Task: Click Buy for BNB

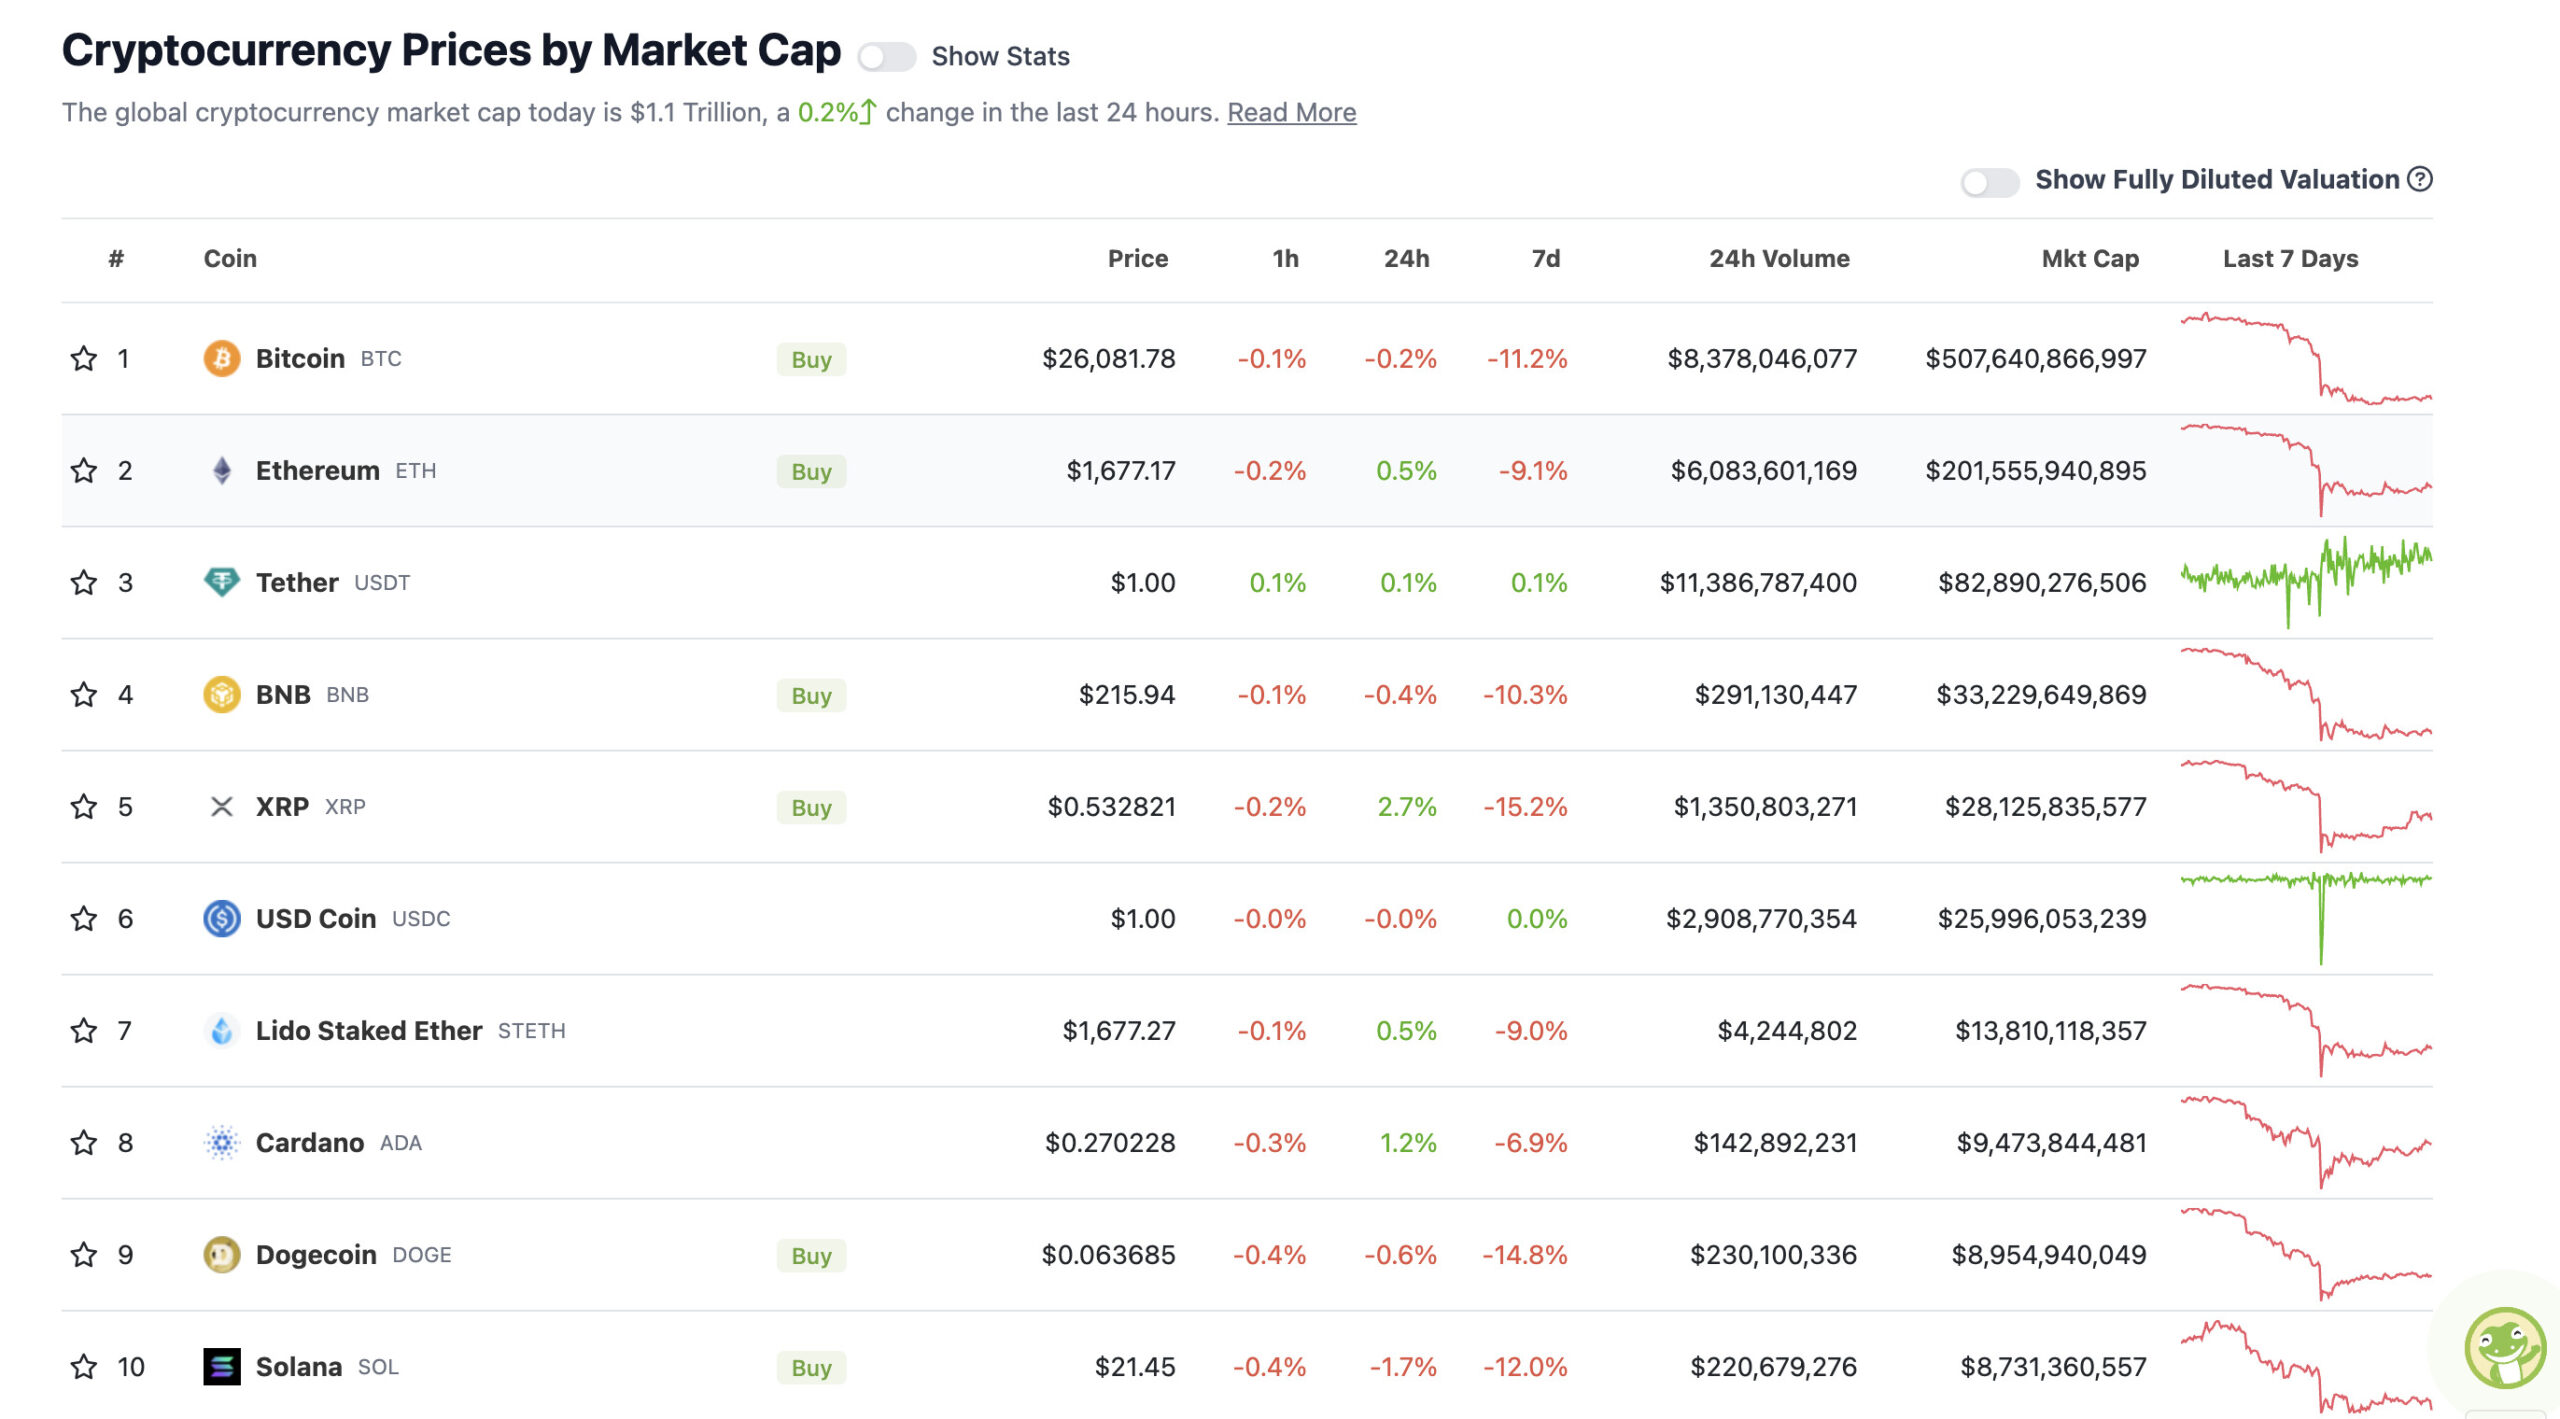Action: pos(811,695)
